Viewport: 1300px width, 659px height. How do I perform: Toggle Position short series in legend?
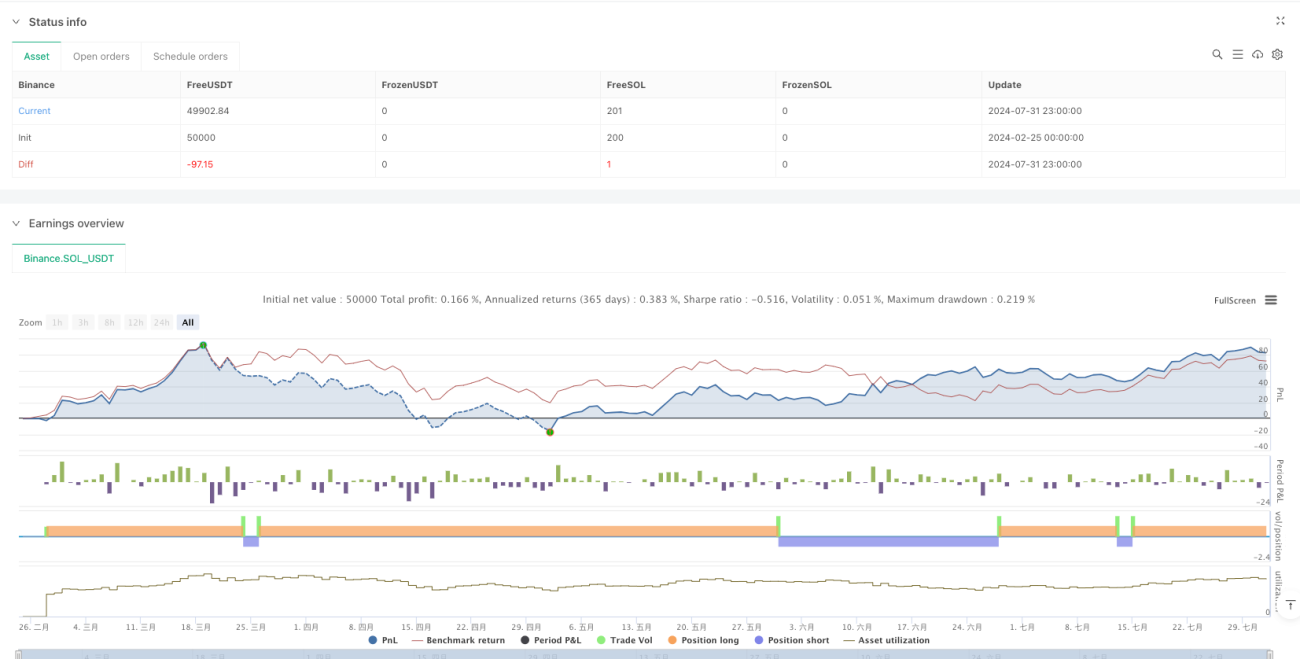pos(790,640)
